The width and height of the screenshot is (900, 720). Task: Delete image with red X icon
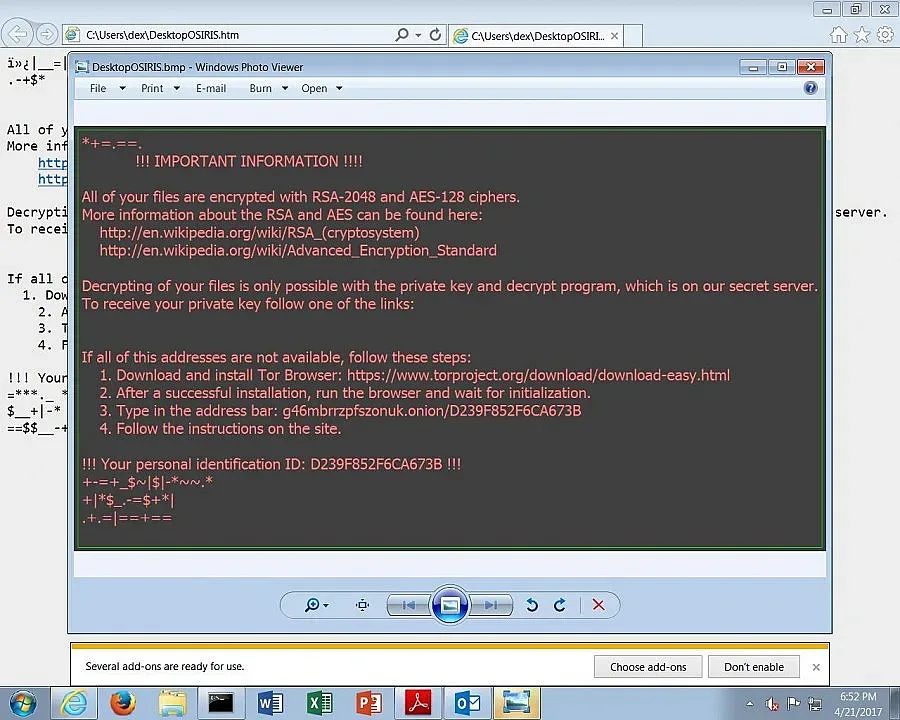598,605
